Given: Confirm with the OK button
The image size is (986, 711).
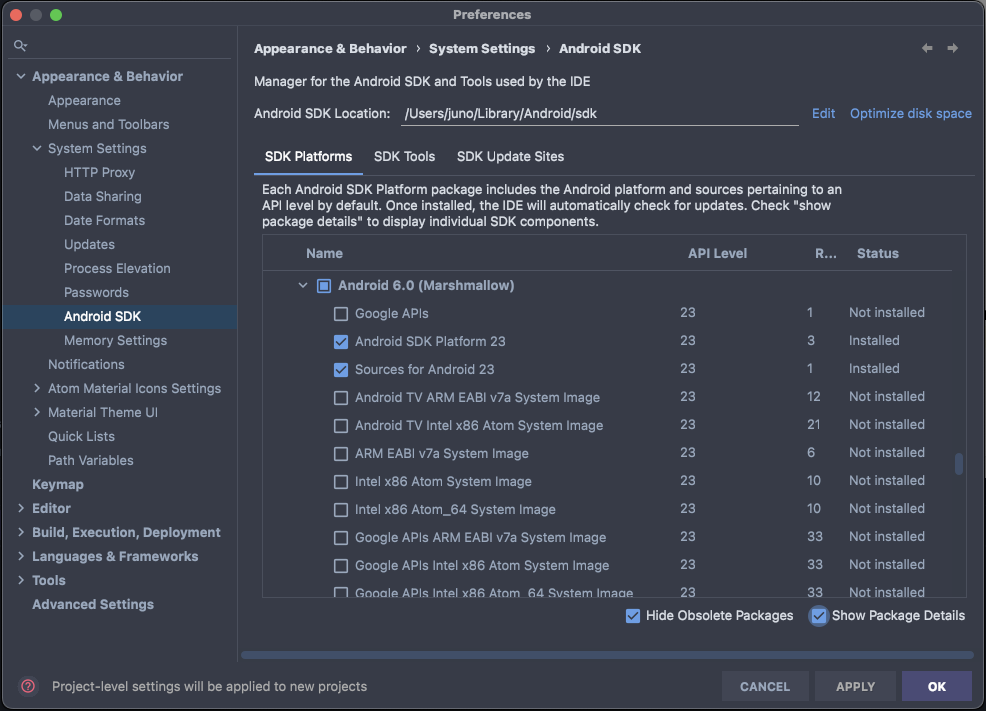Looking at the screenshot, I should click(936, 686).
